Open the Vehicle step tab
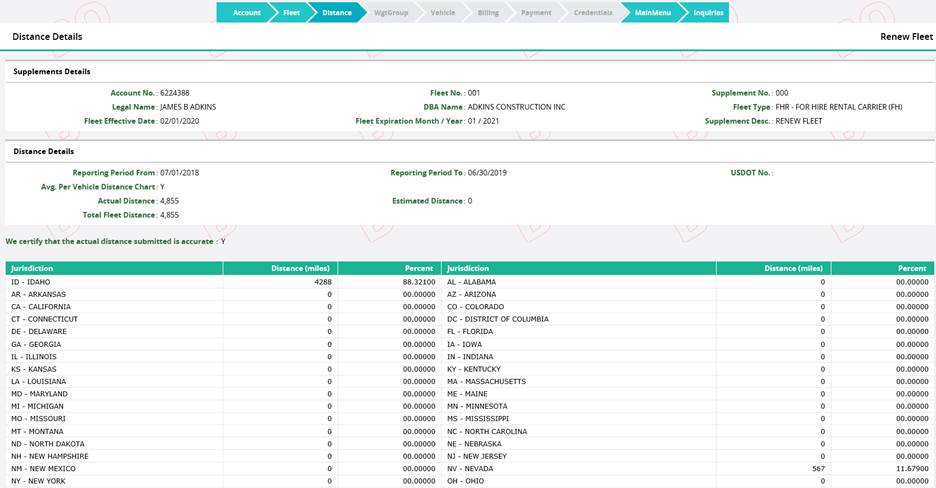 (442, 13)
